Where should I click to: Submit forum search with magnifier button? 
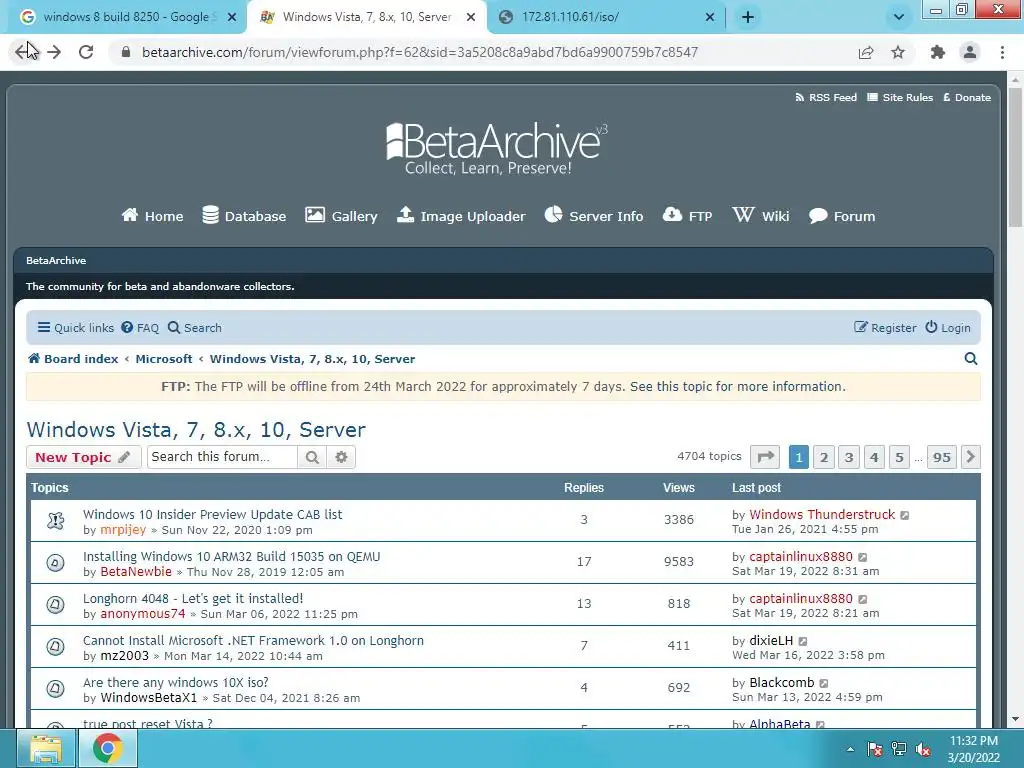[312, 457]
